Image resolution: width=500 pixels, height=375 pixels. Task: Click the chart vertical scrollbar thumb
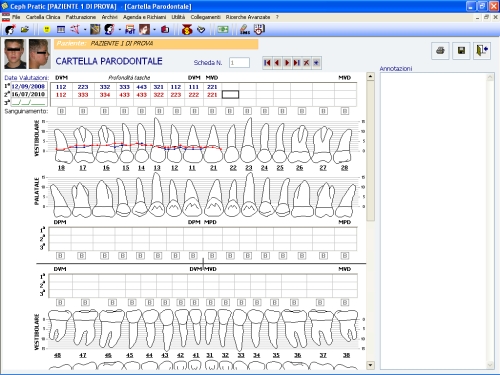point(370,151)
